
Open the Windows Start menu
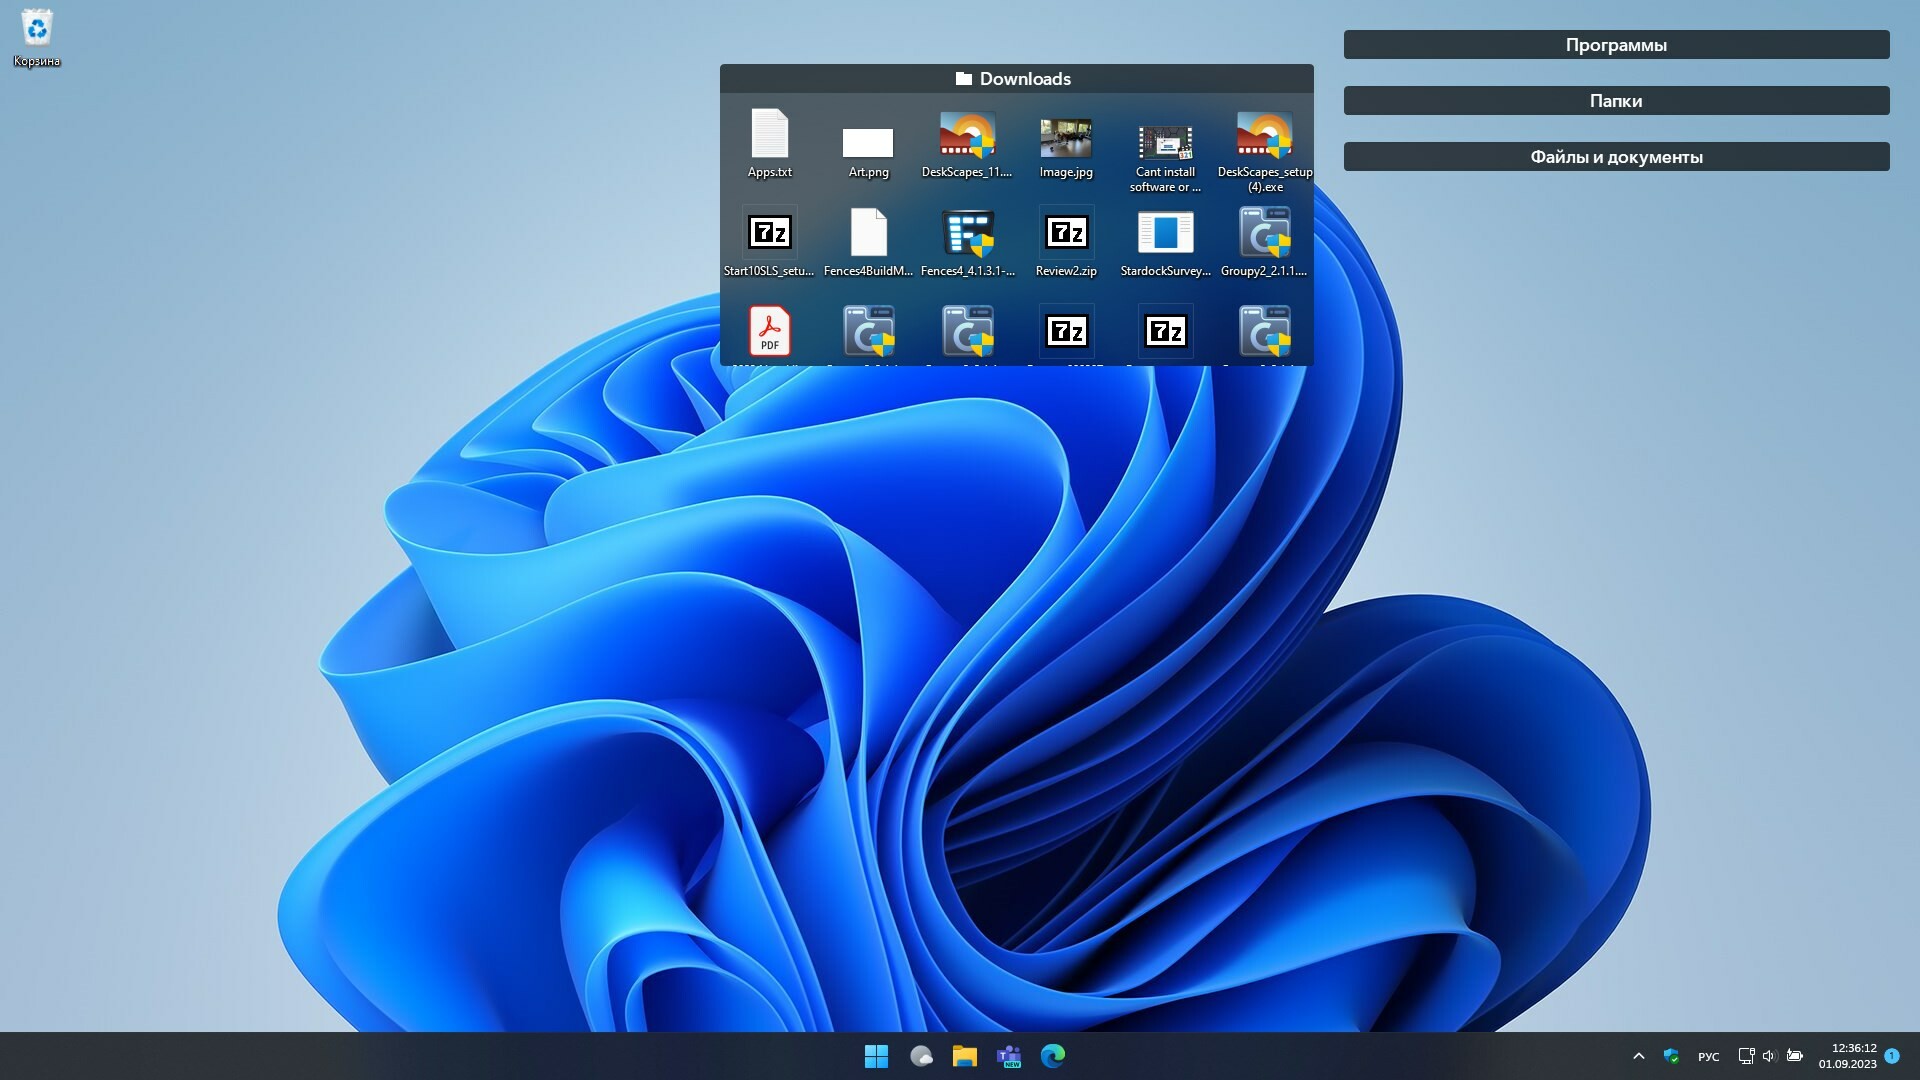pos(876,1056)
